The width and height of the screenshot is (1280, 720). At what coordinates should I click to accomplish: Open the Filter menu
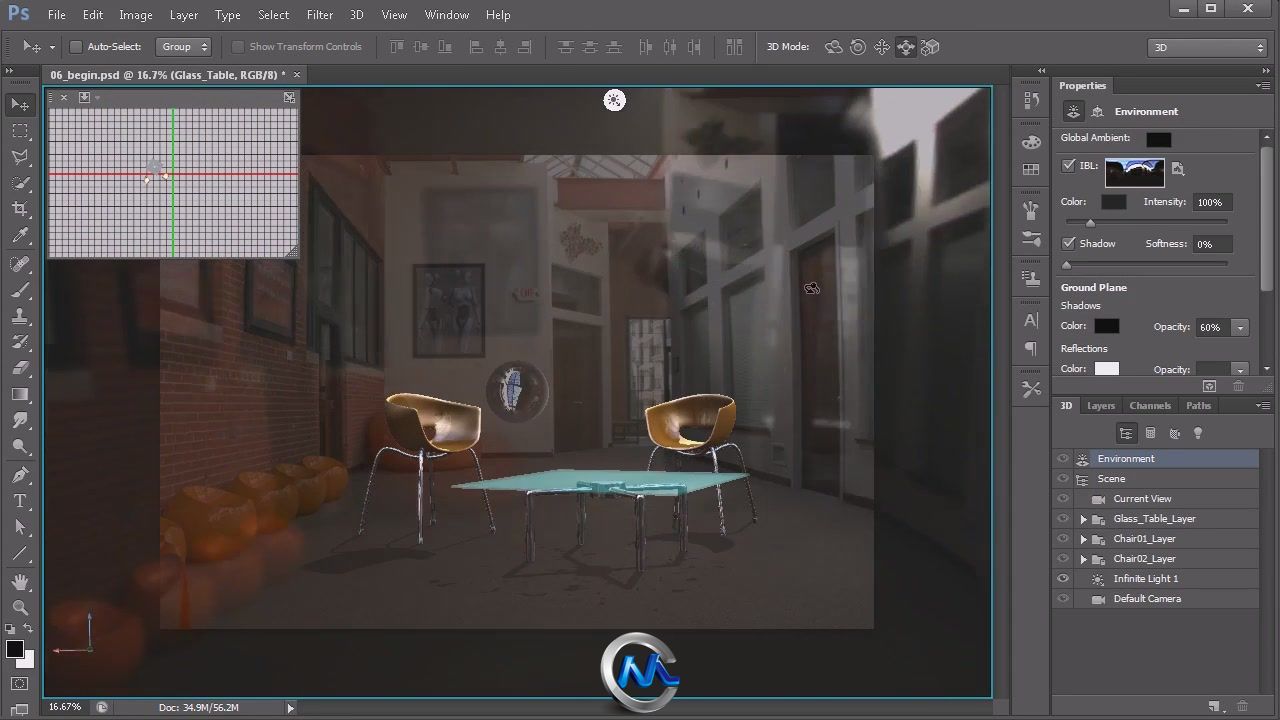(x=320, y=15)
